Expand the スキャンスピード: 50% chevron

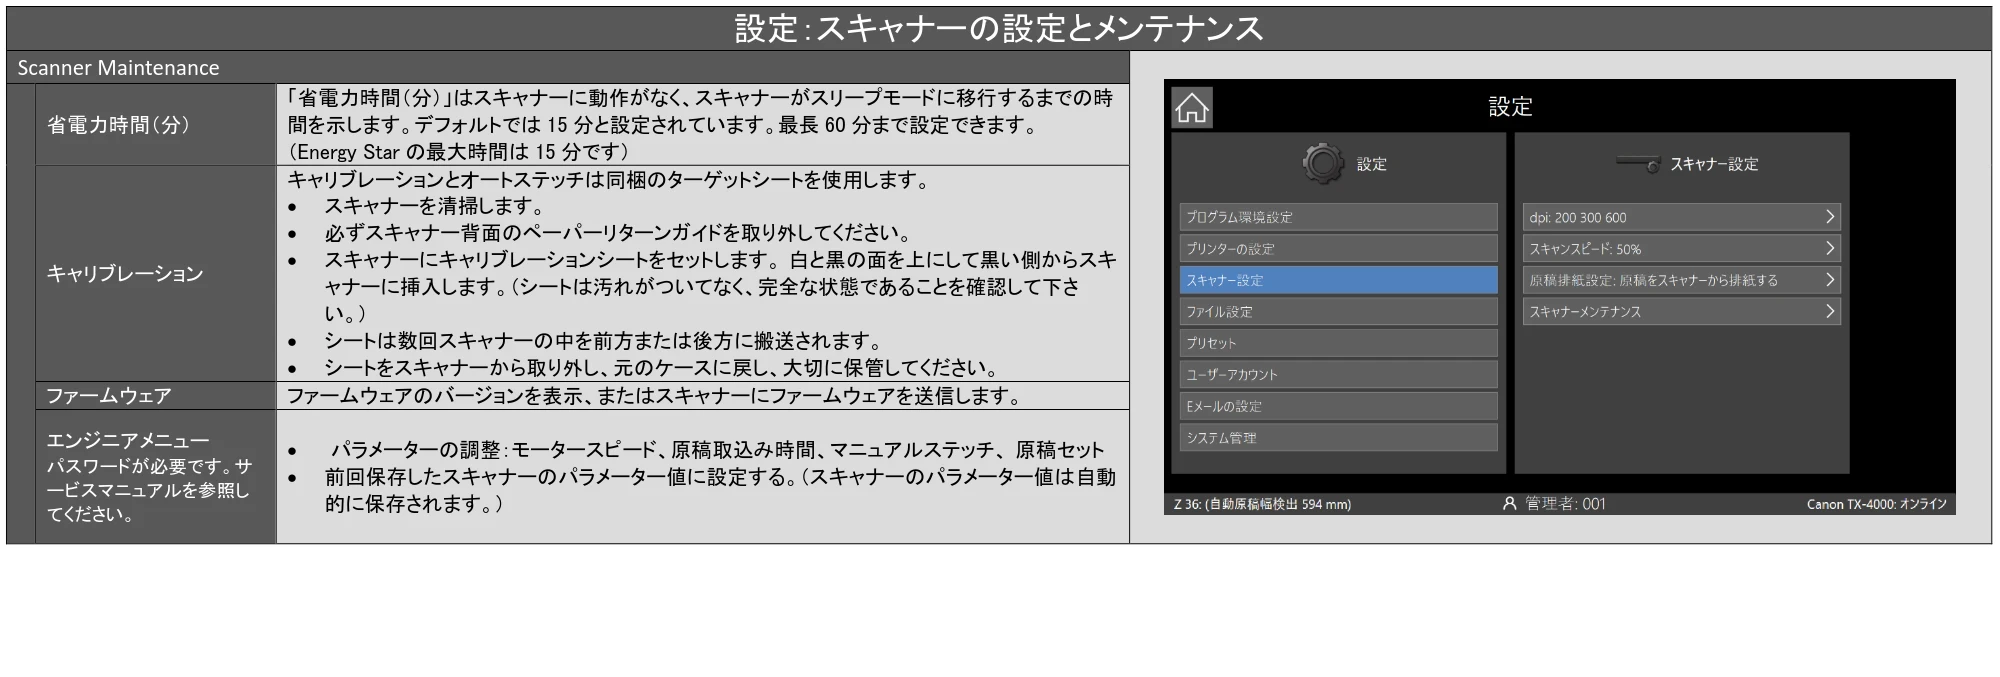coord(1829,248)
